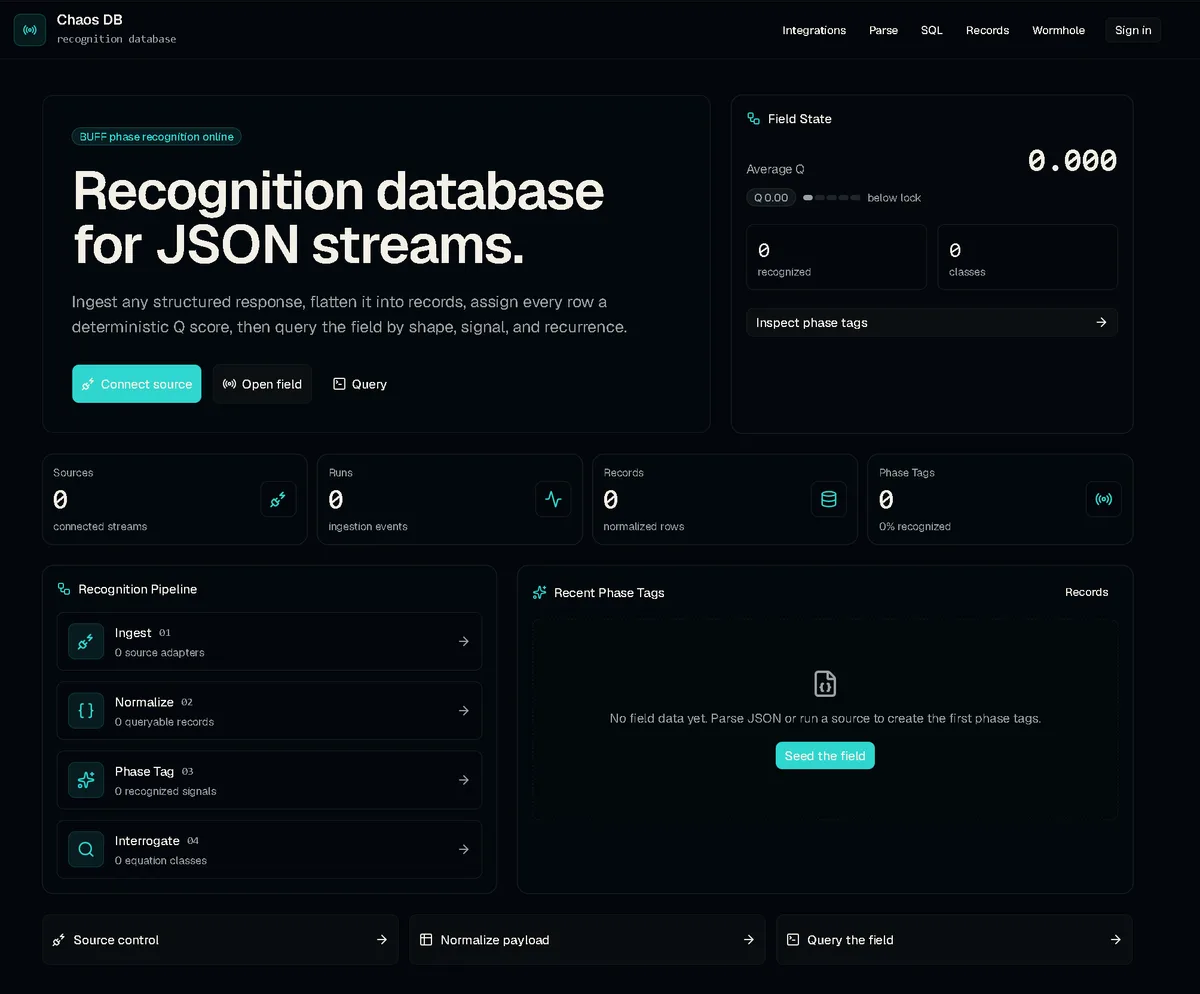The height and width of the screenshot is (994, 1200).
Task: Open the Phase Tag row arrow
Action: (x=464, y=780)
